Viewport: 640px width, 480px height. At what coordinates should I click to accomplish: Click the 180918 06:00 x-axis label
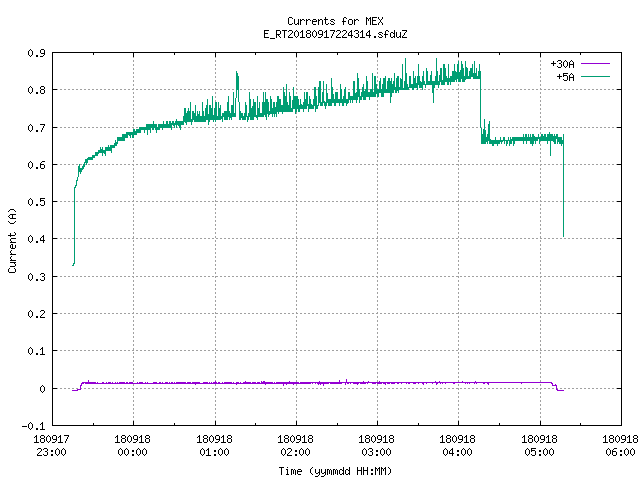point(620,446)
